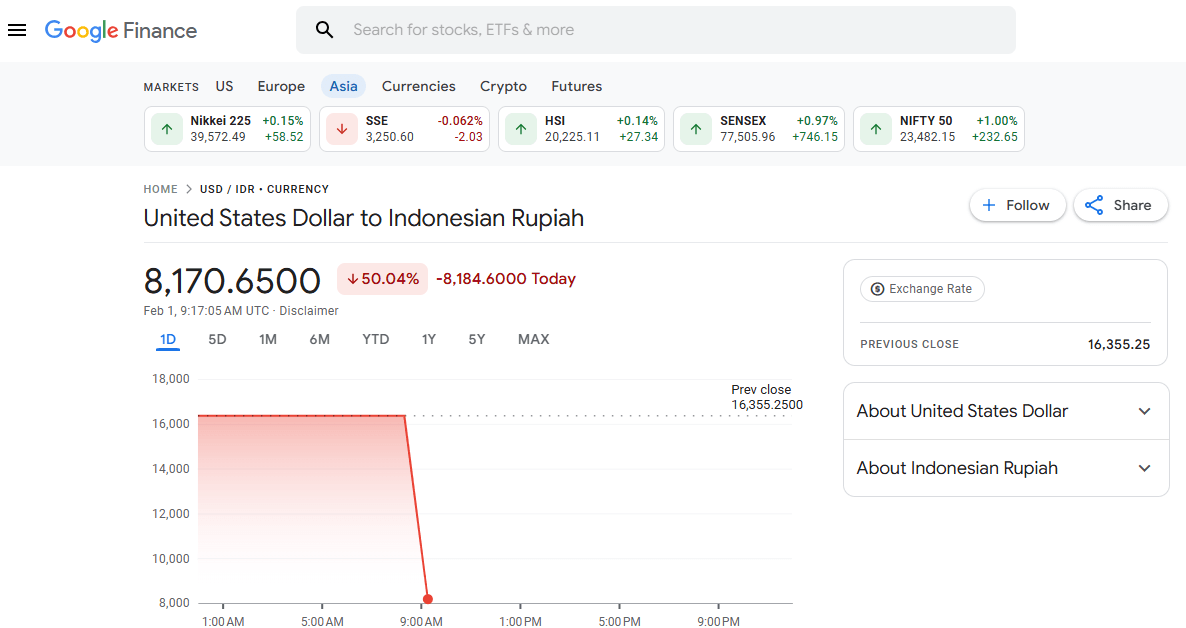Click the green up arrow on Nikkei 225 card

point(166,129)
